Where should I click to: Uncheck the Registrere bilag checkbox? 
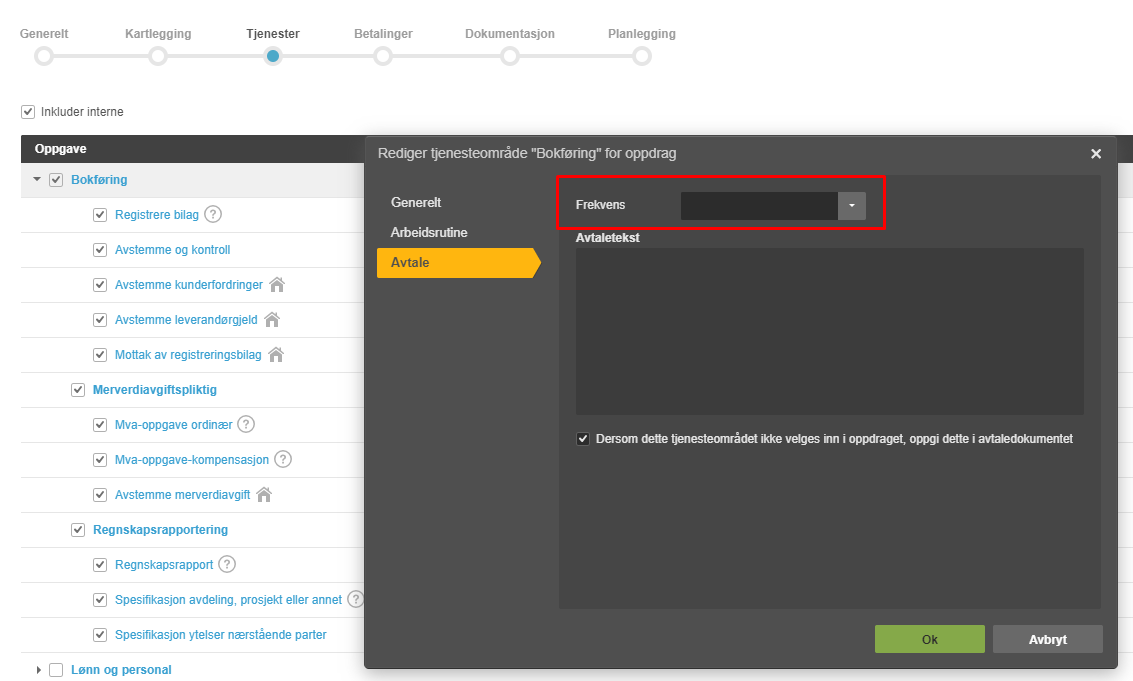coord(100,215)
